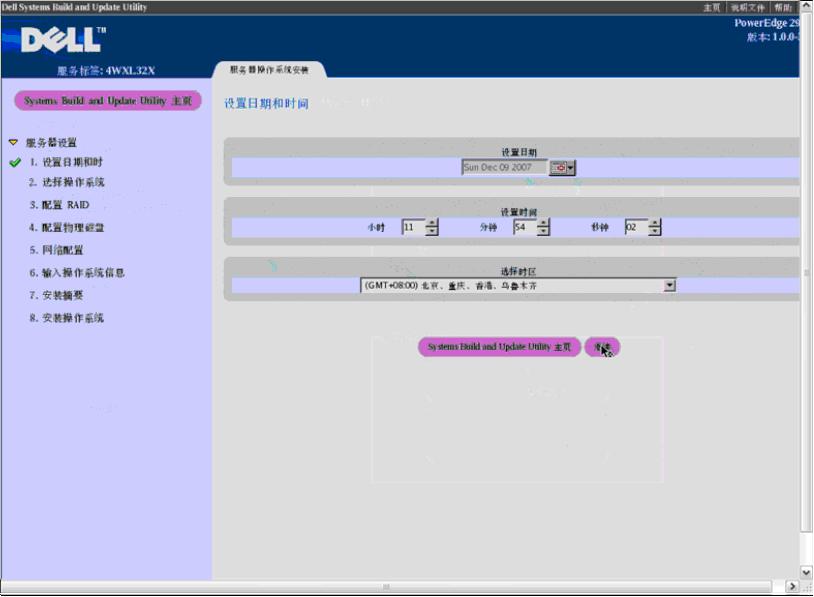Decrease the 秒钟 second value by one
Image resolution: width=814 pixels, height=597 pixels.
tap(655, 231)
